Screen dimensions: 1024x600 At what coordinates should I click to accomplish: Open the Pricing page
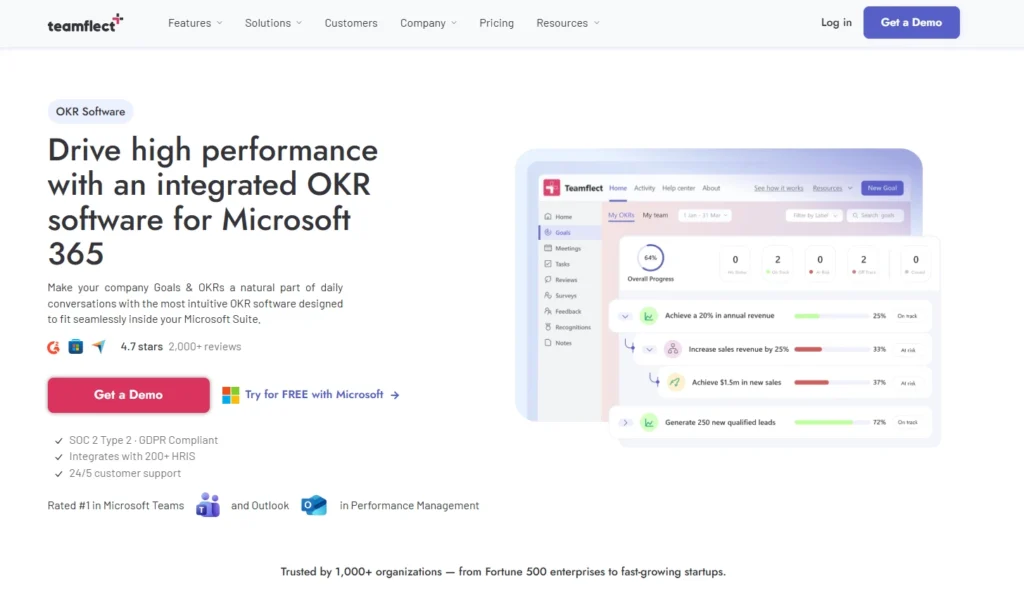[496, 23]
